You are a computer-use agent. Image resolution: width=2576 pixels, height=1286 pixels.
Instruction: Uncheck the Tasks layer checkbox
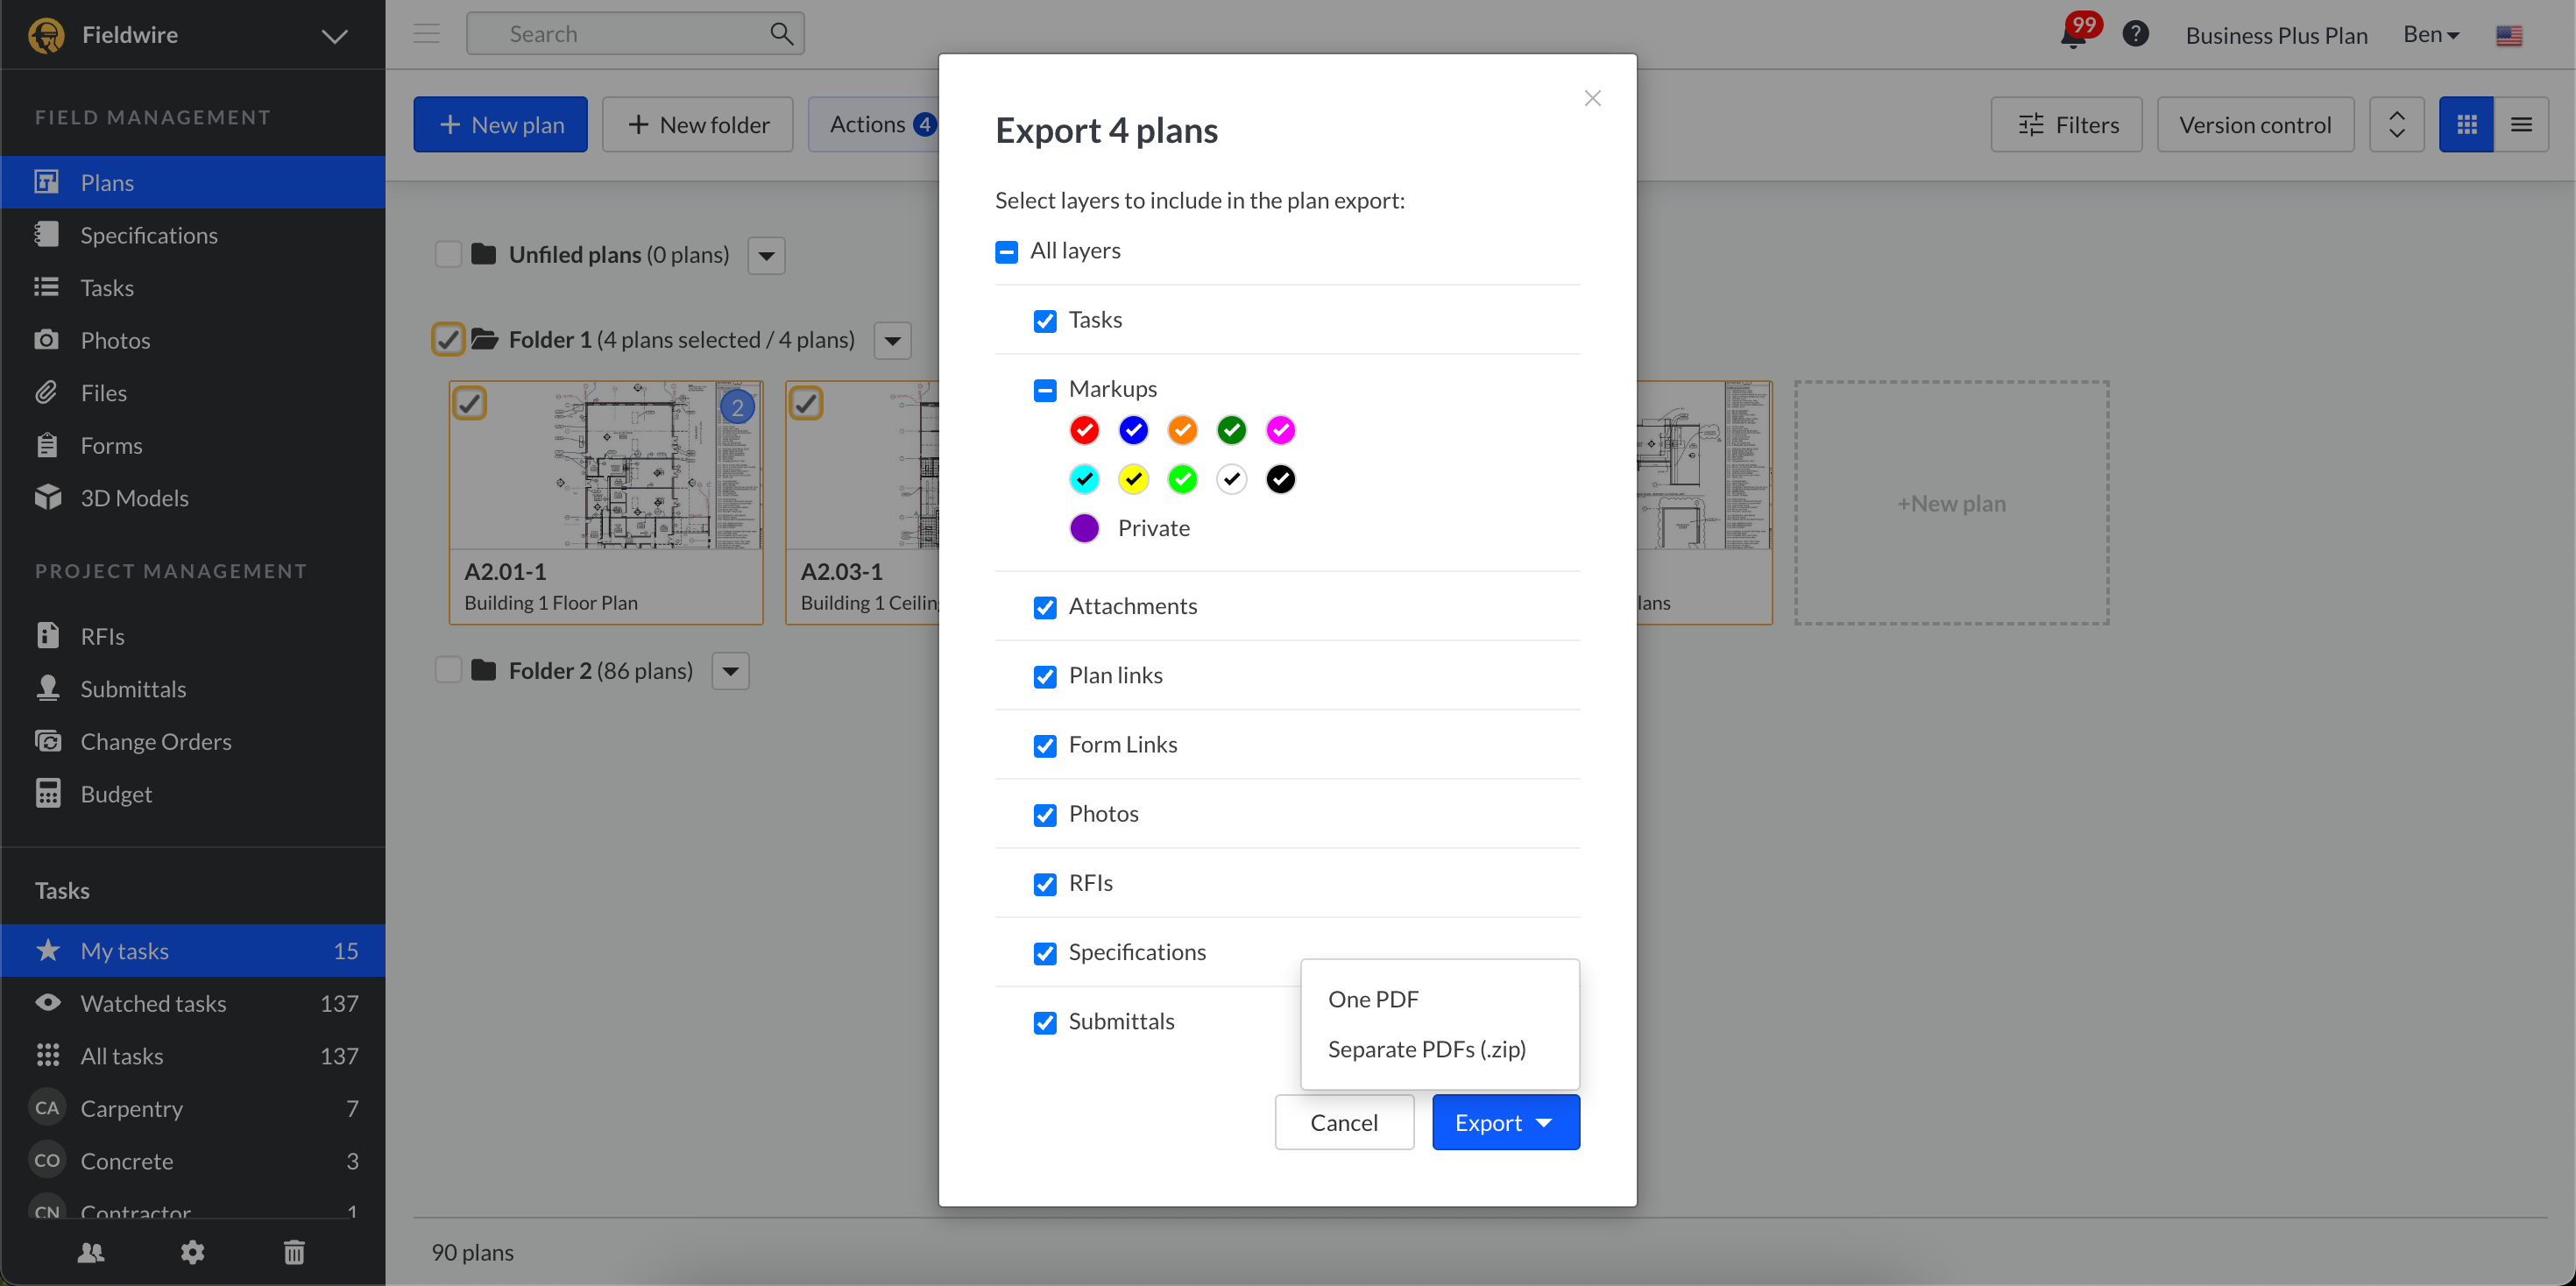tap(1045, 321)
